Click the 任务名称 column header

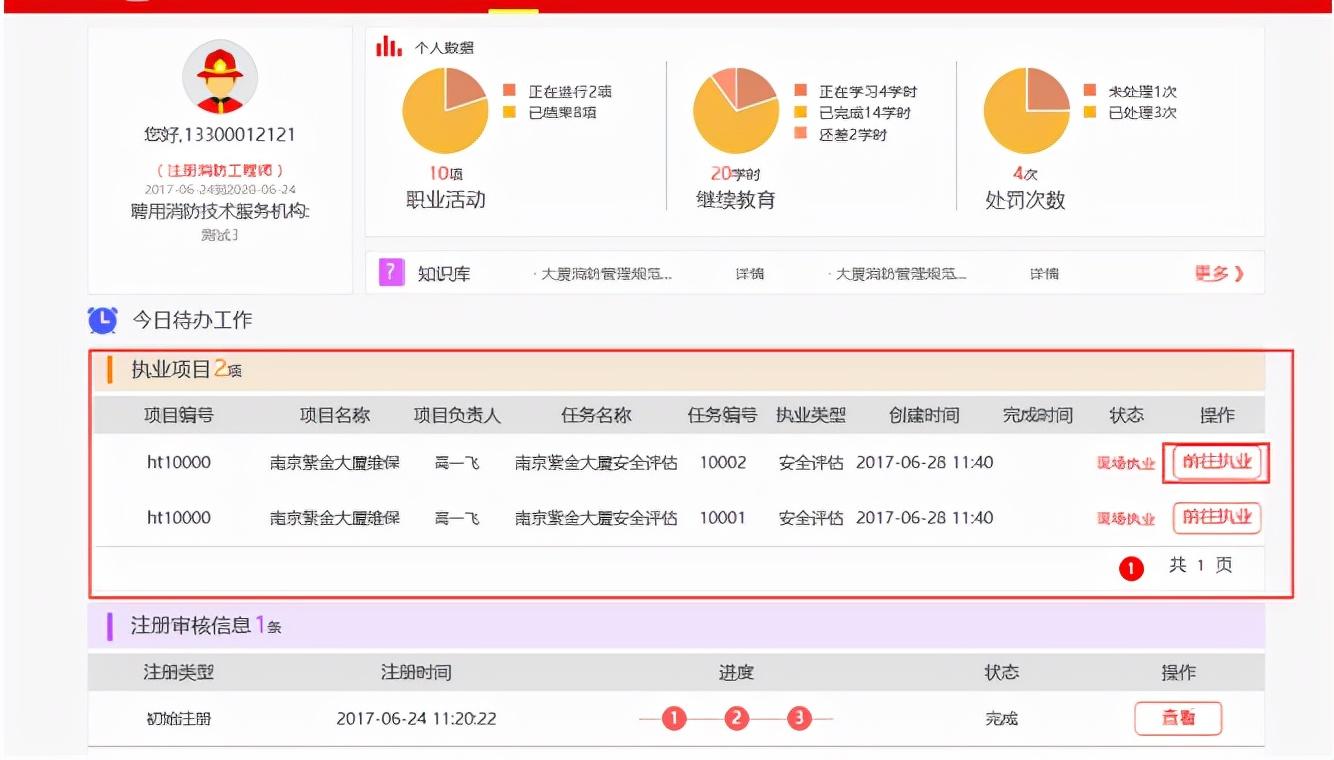pos(596,415)
